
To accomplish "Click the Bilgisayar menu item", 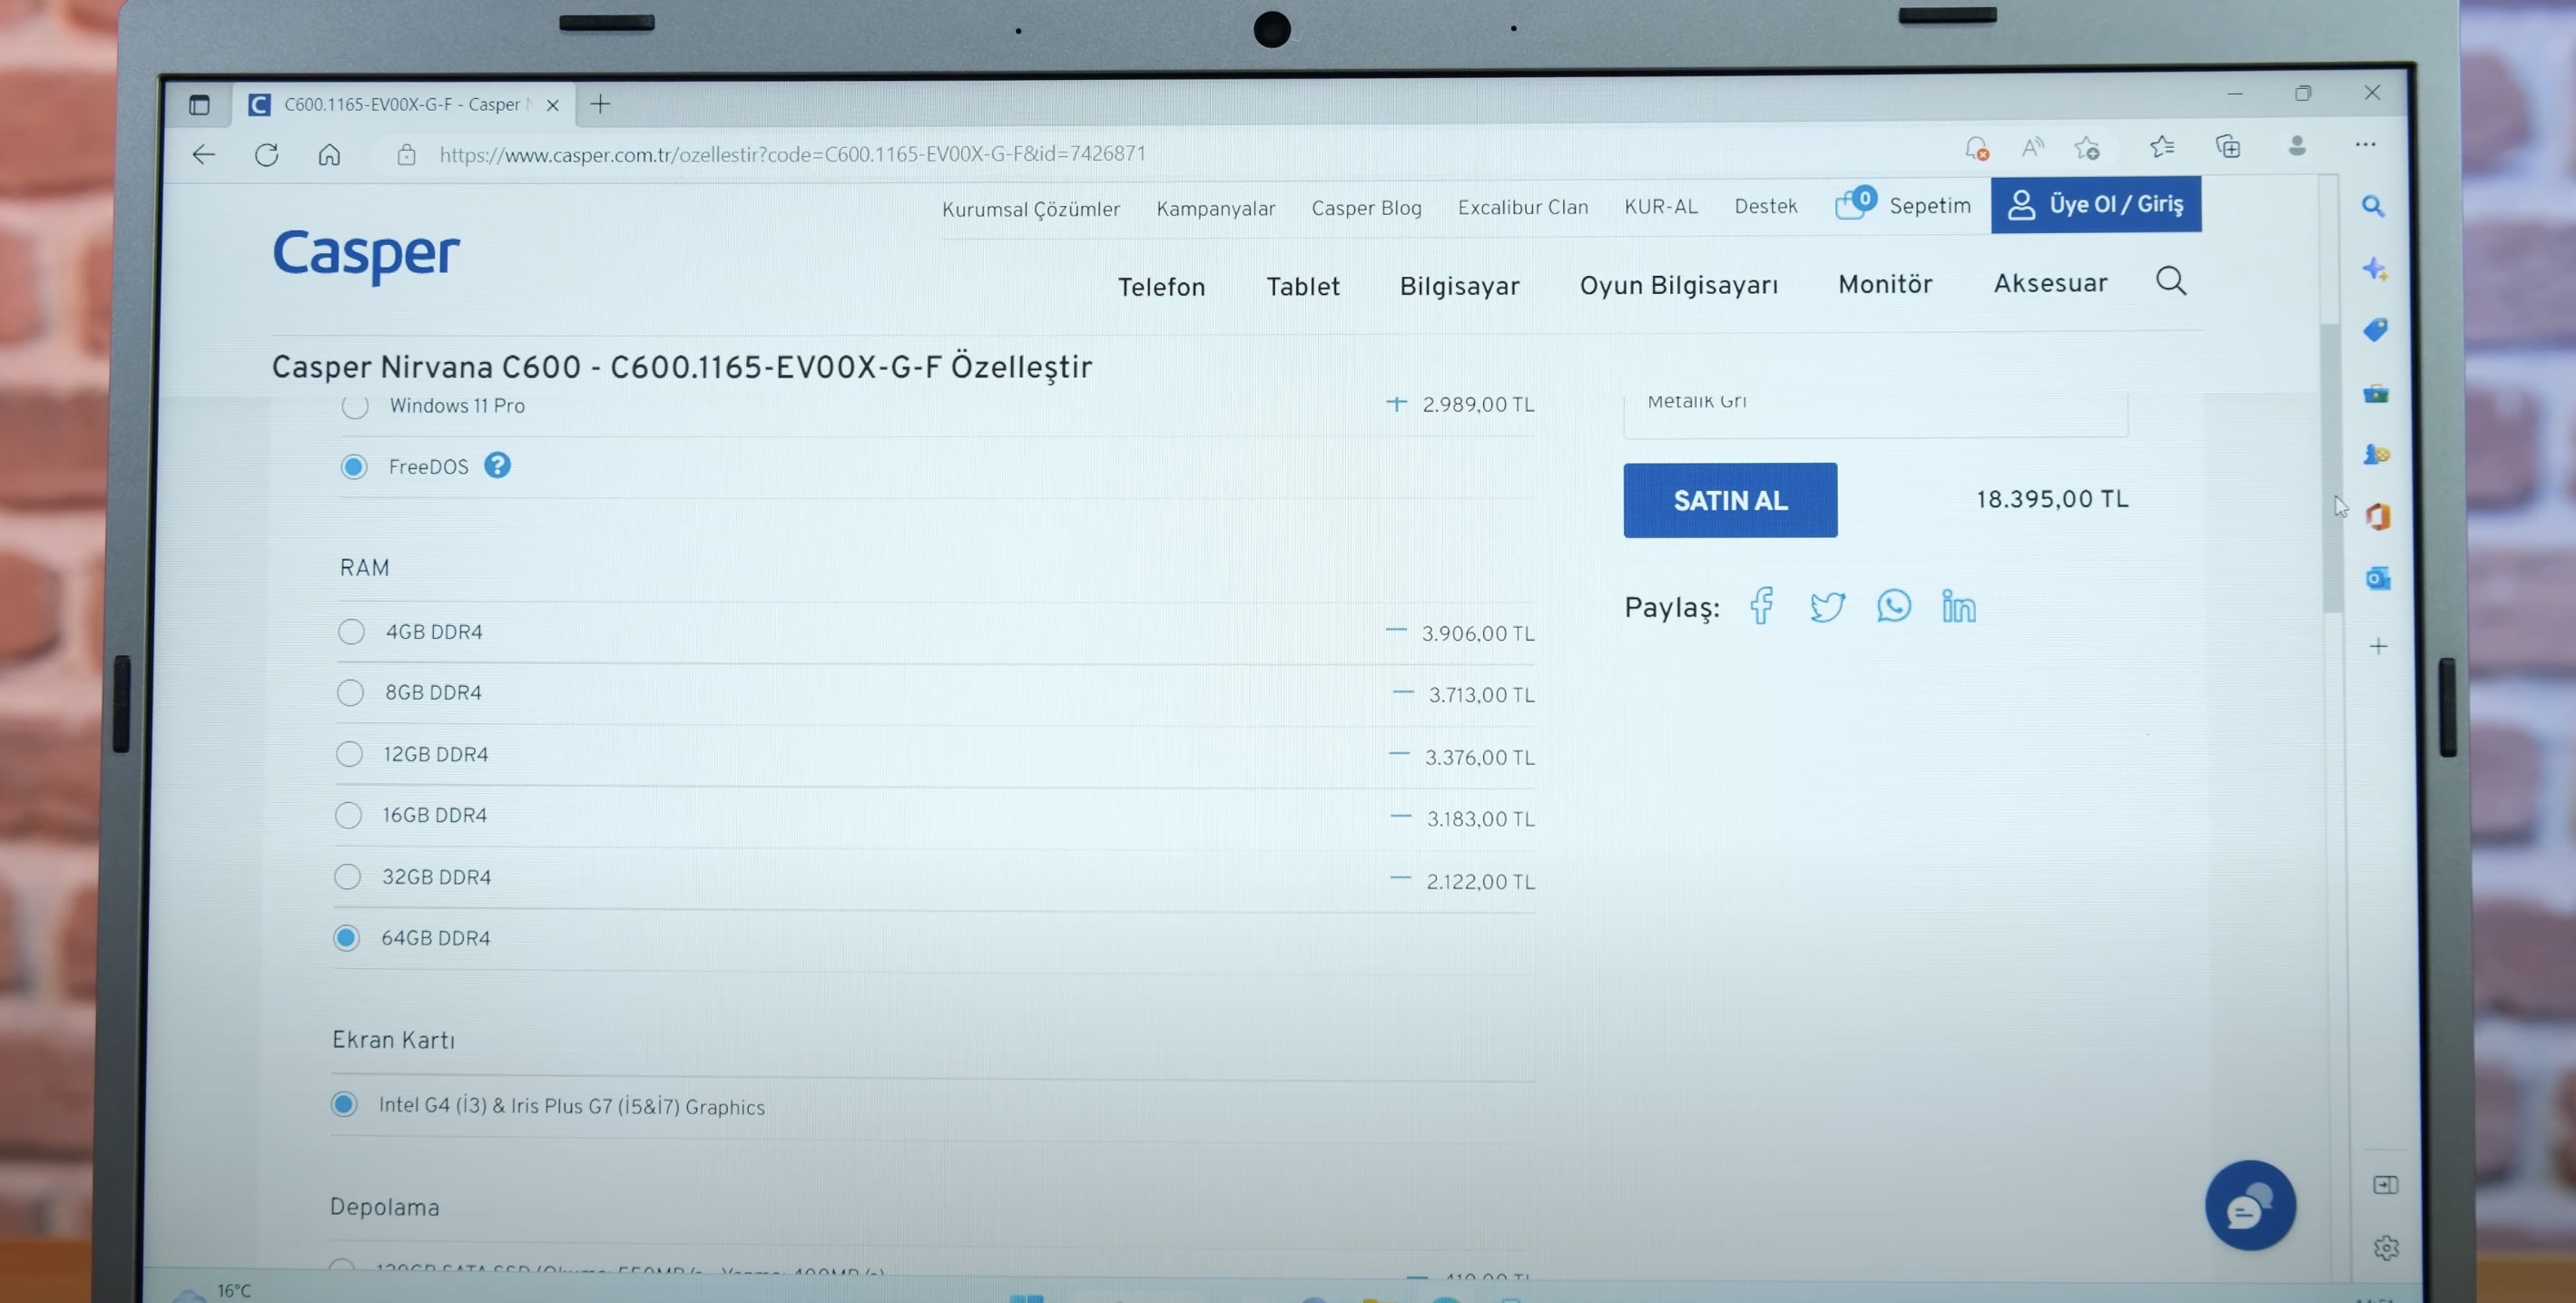I will tap(1460, 282).
